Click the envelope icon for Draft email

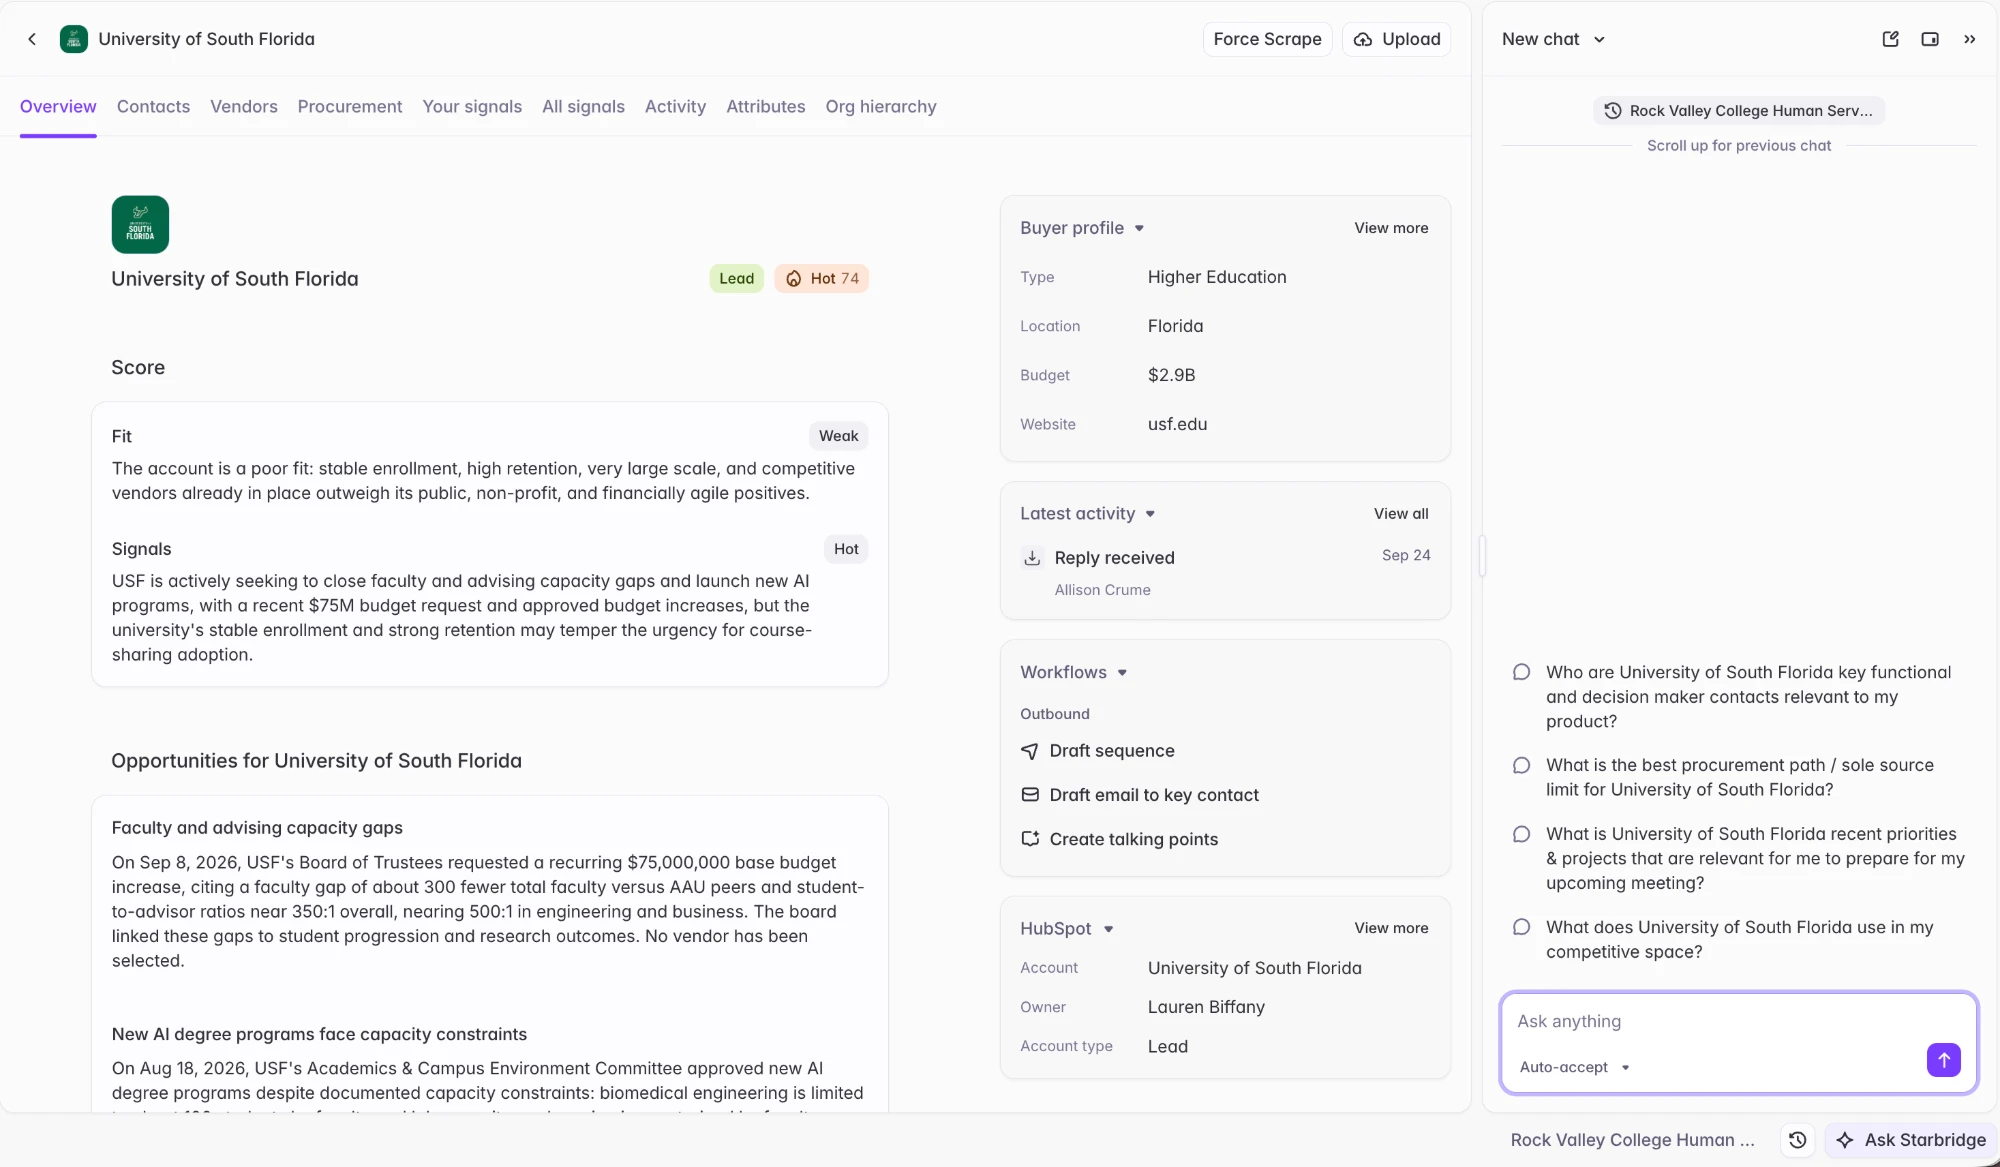tap(1029, 795)
